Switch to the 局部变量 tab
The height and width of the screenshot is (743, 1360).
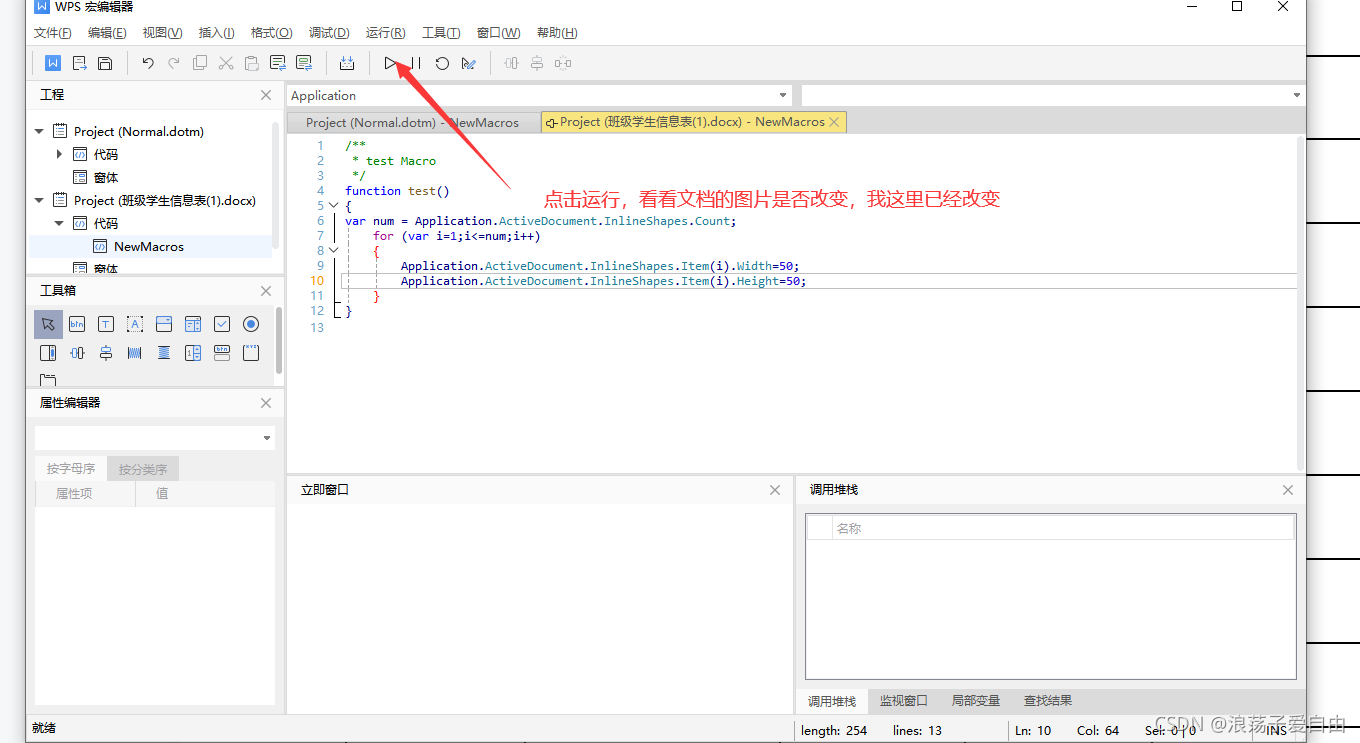click(x=976, y=701)
